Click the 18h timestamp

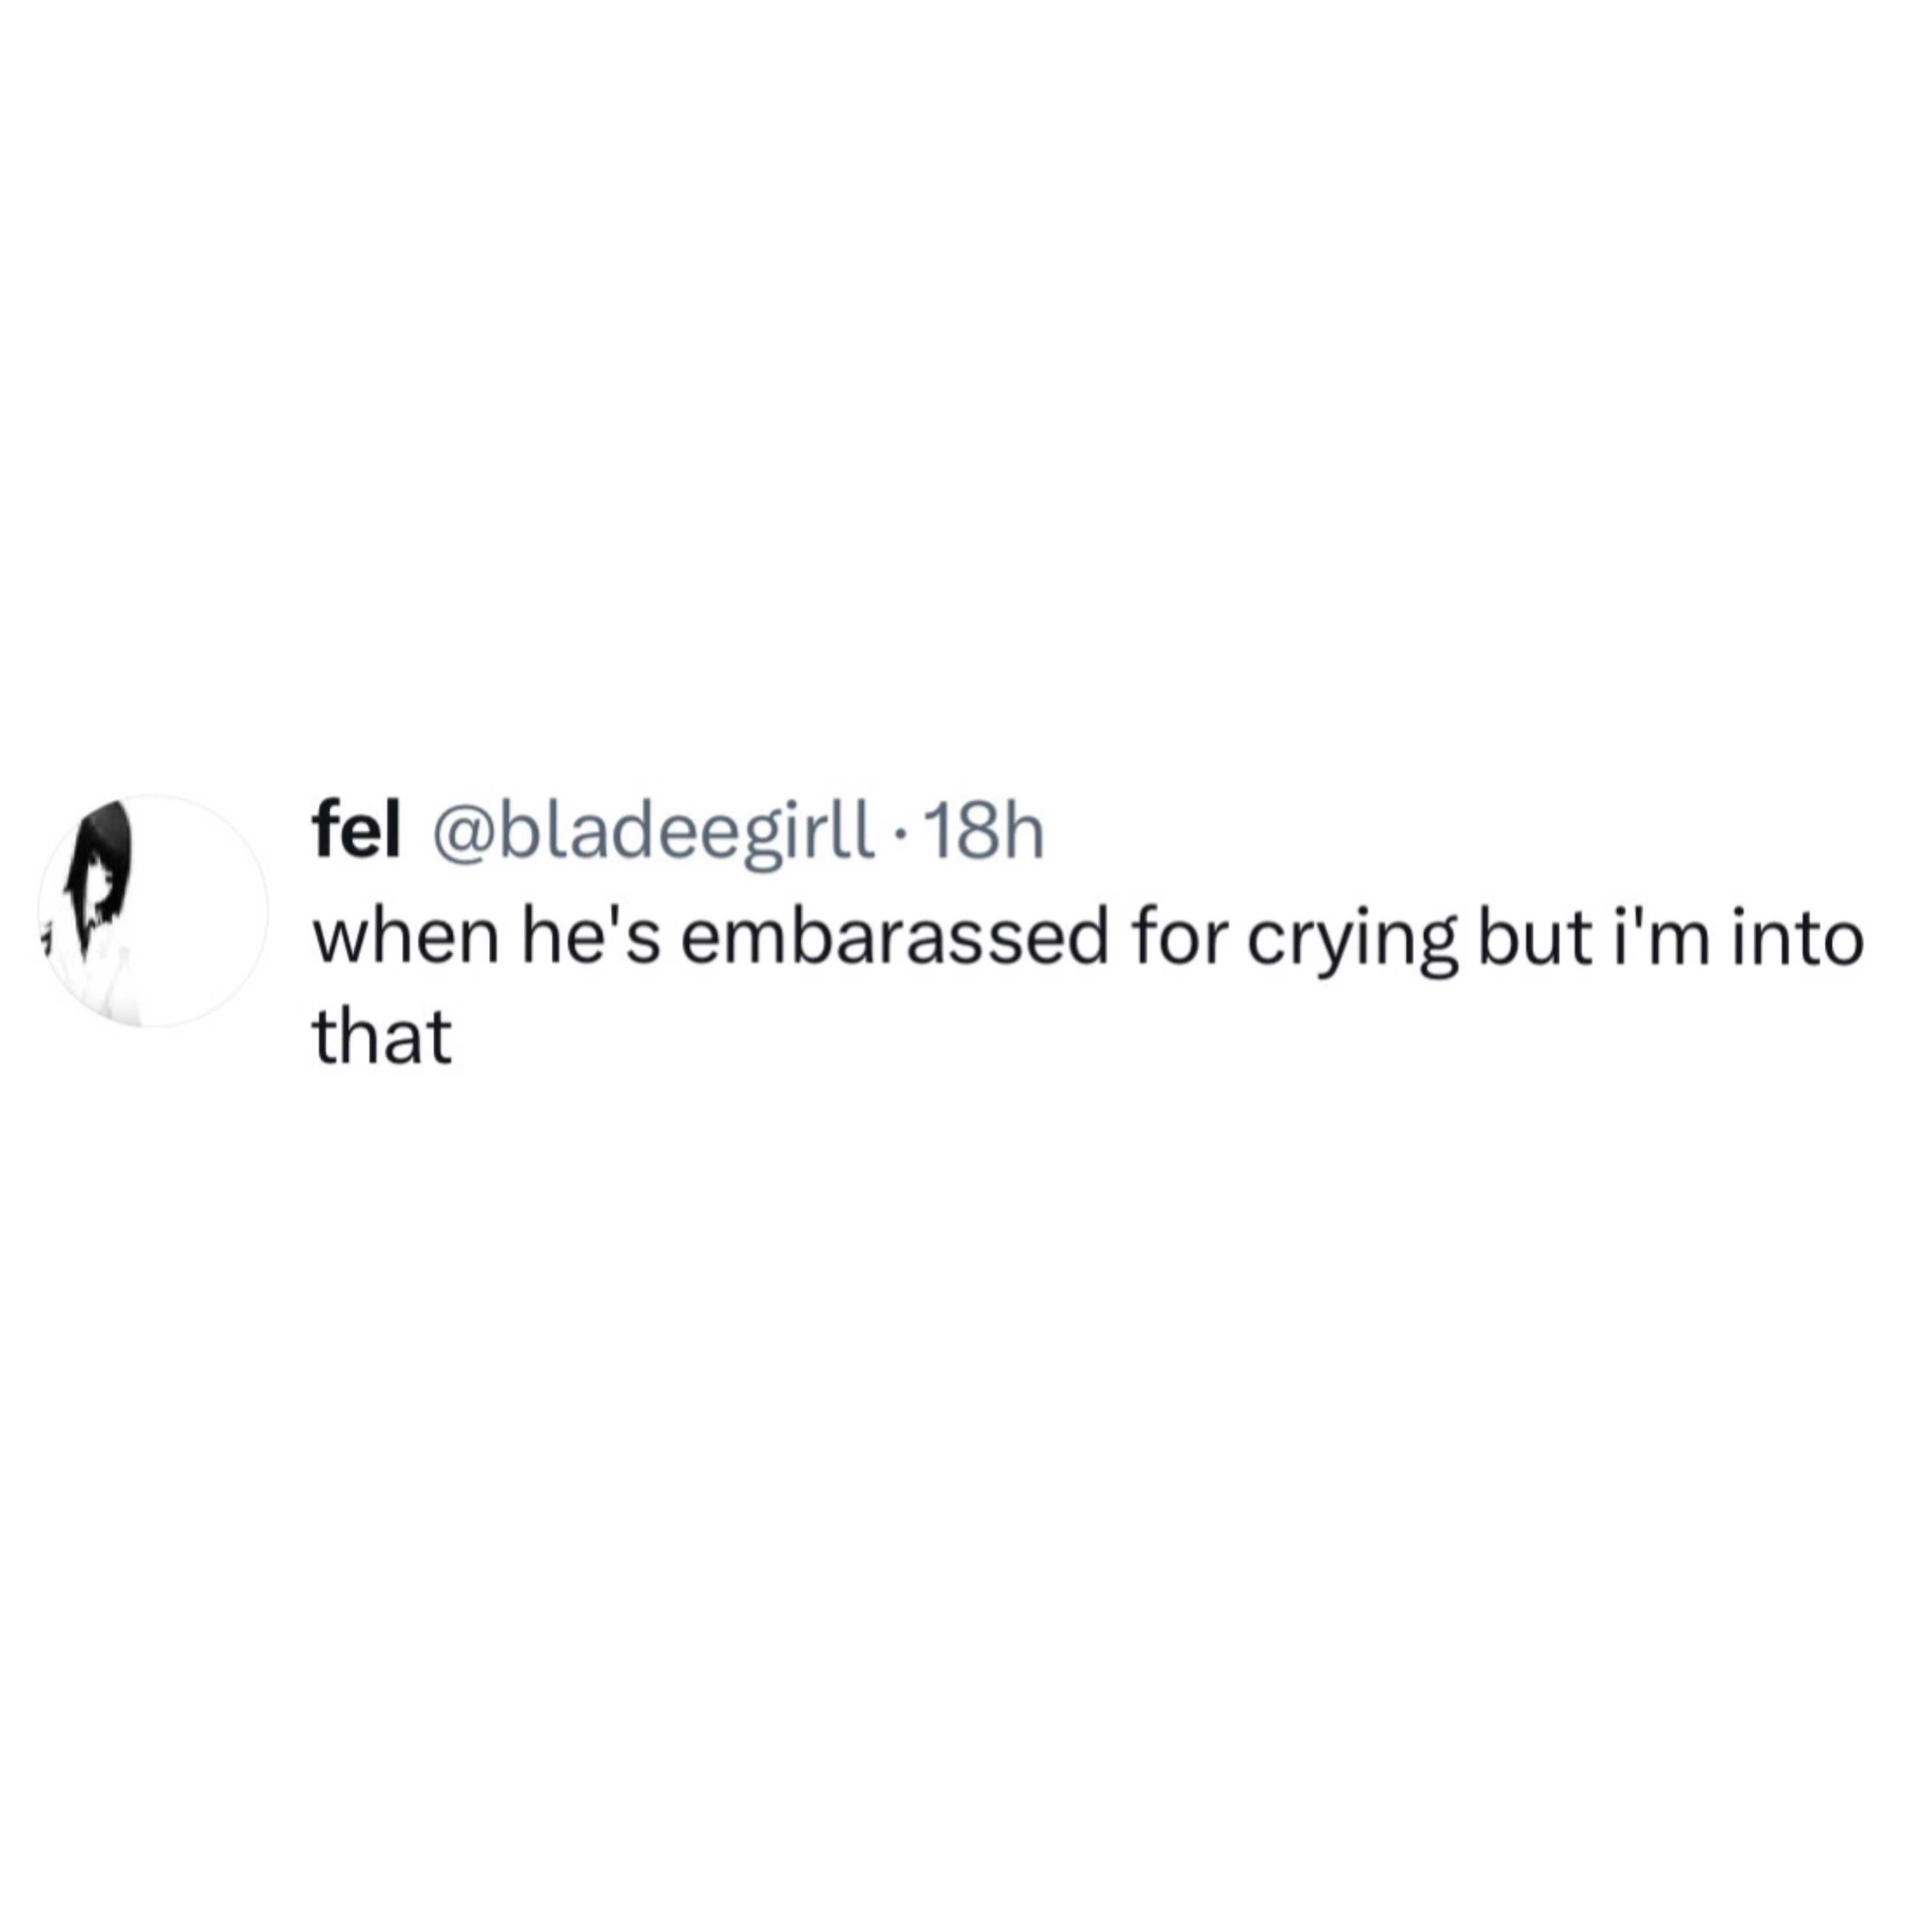[985, 832]
